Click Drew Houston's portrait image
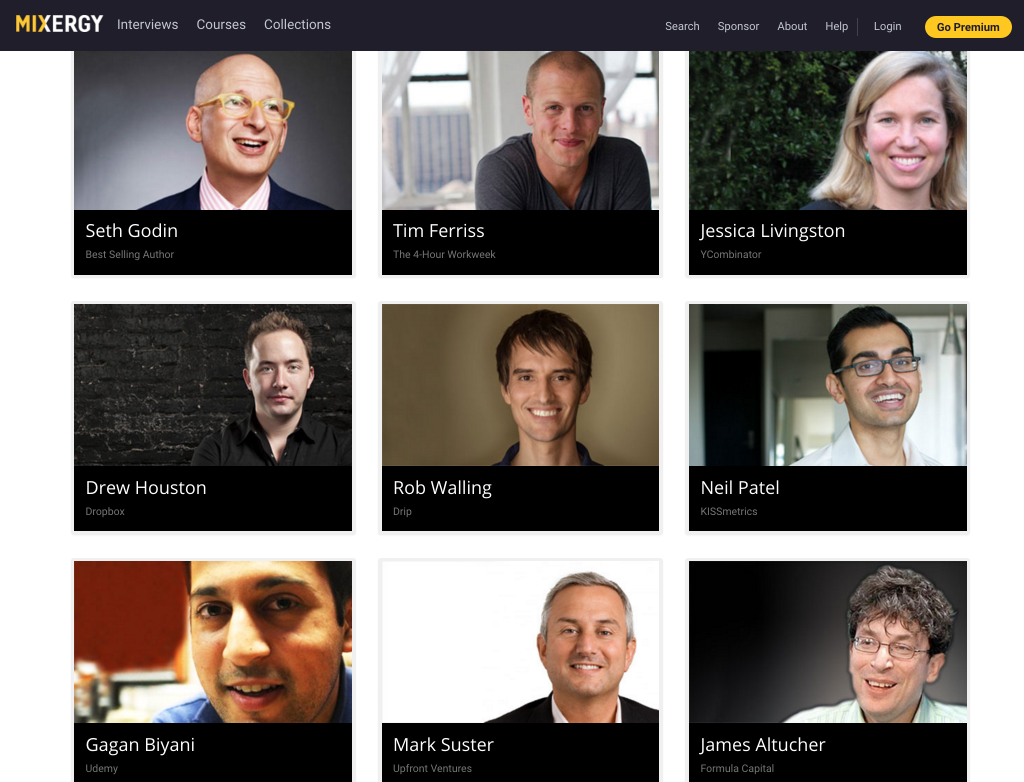The height and width of the screenshot is (782, 1024). point(213,385)
